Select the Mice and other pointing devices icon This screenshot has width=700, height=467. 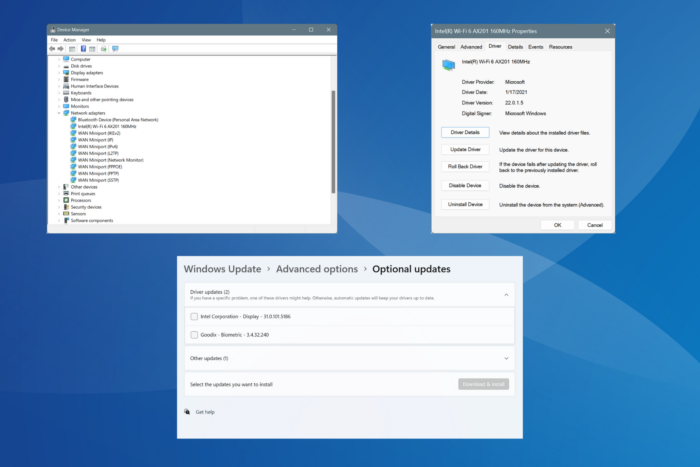point(66,99)
